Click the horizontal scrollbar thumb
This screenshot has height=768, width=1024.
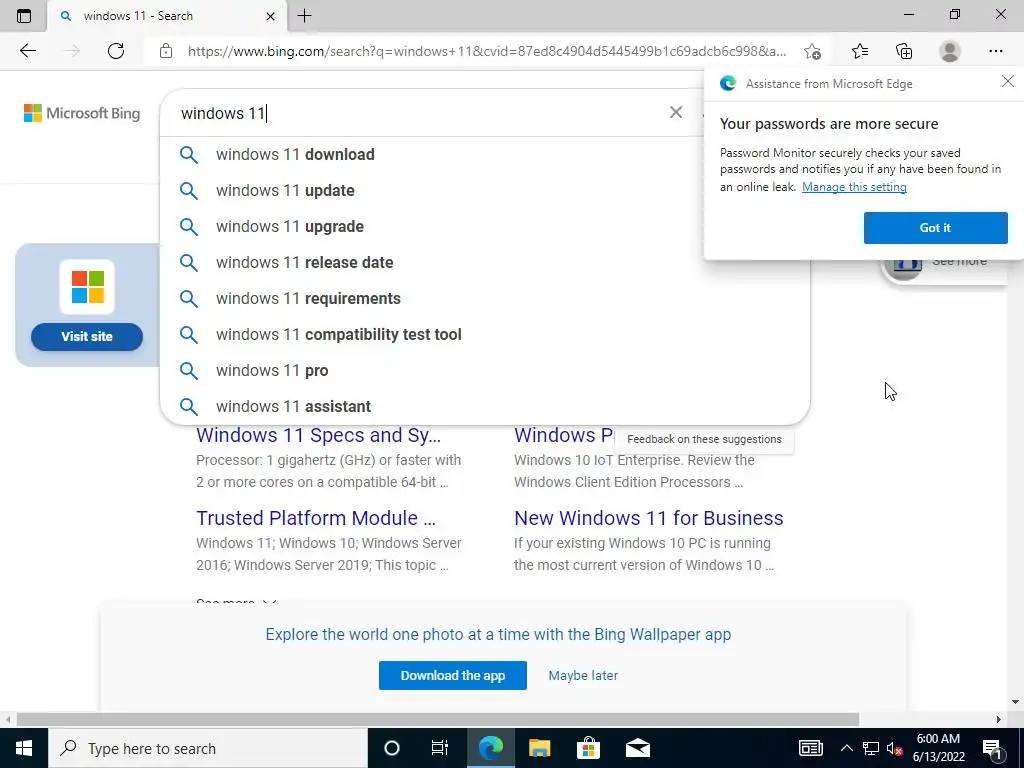click(438, 719)
